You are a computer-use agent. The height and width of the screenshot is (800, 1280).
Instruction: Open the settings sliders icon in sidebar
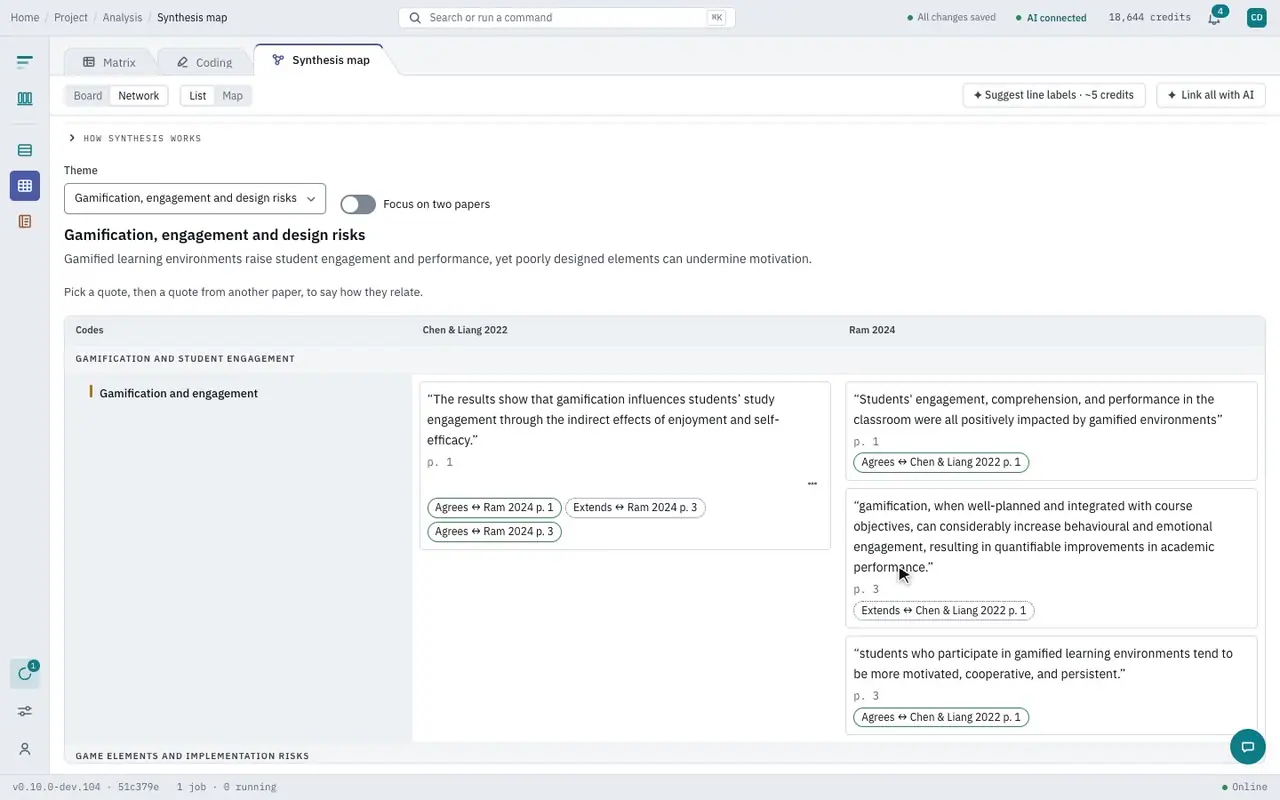[25, 711]
